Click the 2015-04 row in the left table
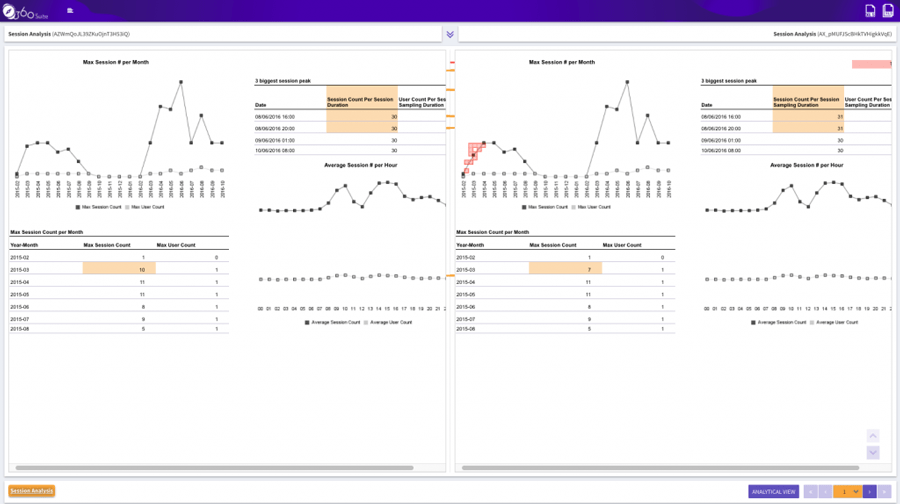 119,282
